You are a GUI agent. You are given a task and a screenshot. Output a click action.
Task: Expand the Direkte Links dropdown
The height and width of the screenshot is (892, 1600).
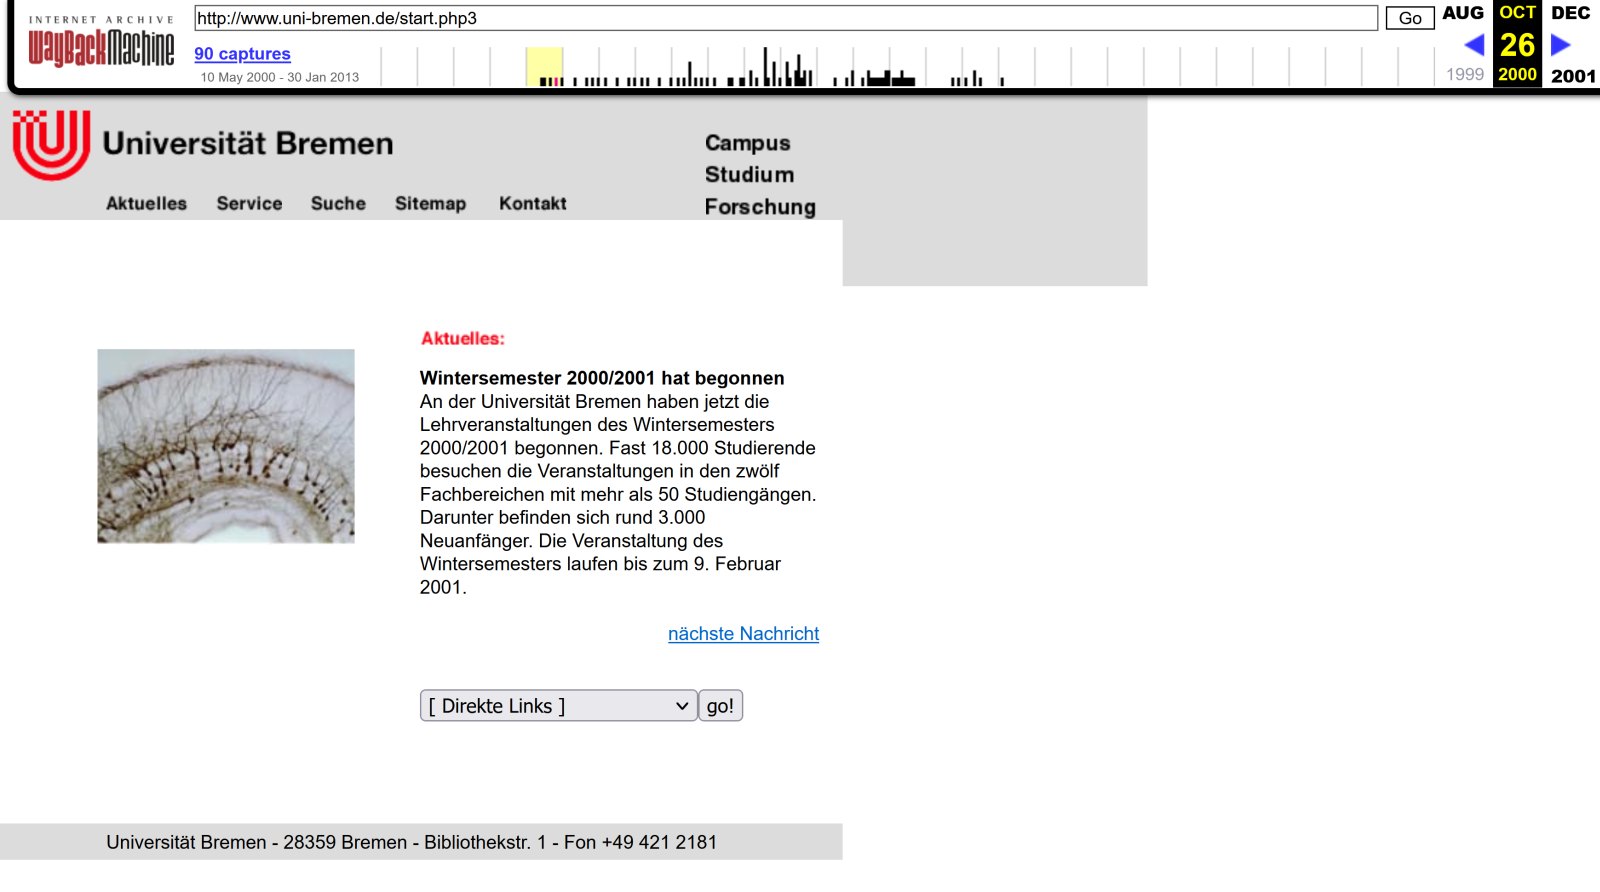pyautogui.click(x=559, y=706)
